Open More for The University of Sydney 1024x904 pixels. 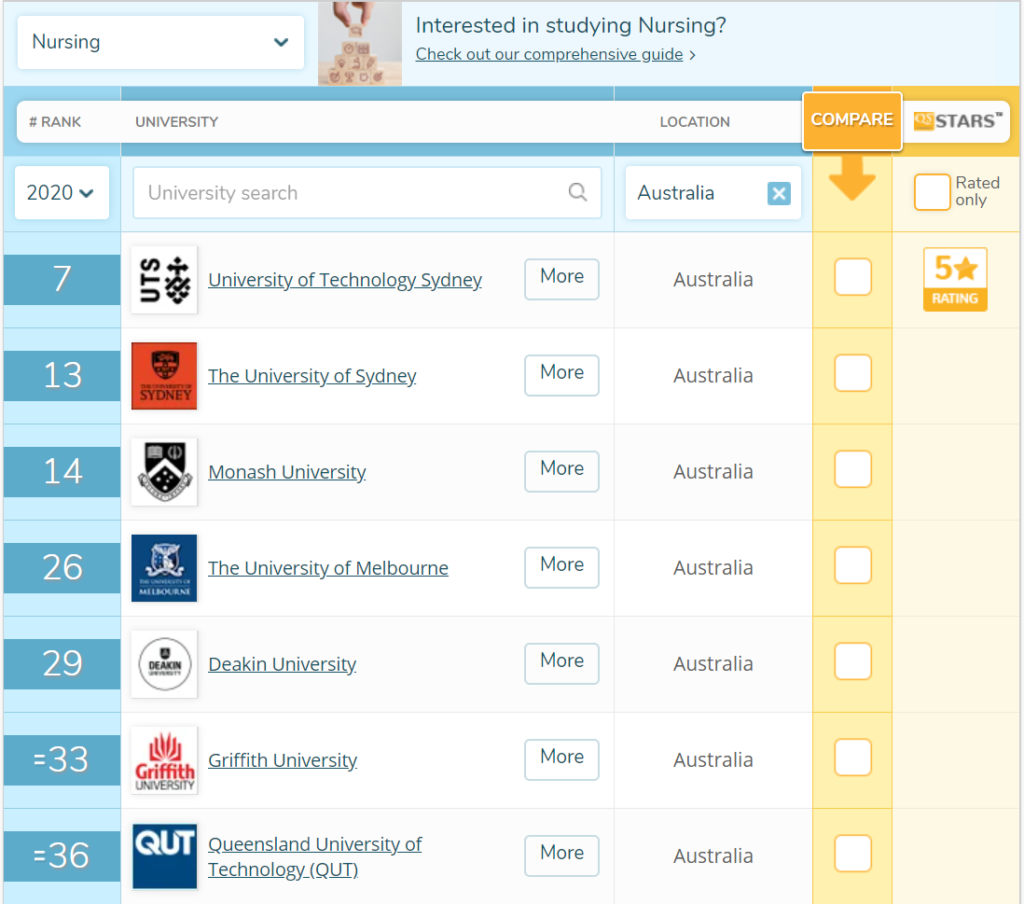coord(562,375)
